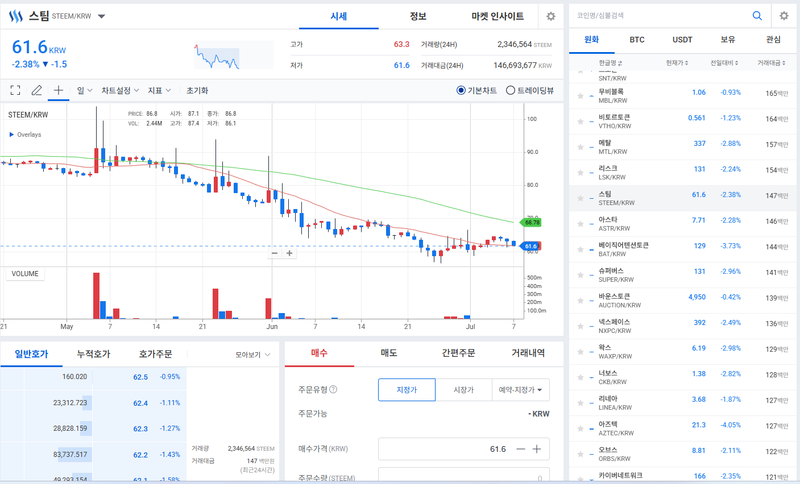Select the BTC market tab
Screen dimensions: 800x484
pyautogui.click(x=637, y=40)
